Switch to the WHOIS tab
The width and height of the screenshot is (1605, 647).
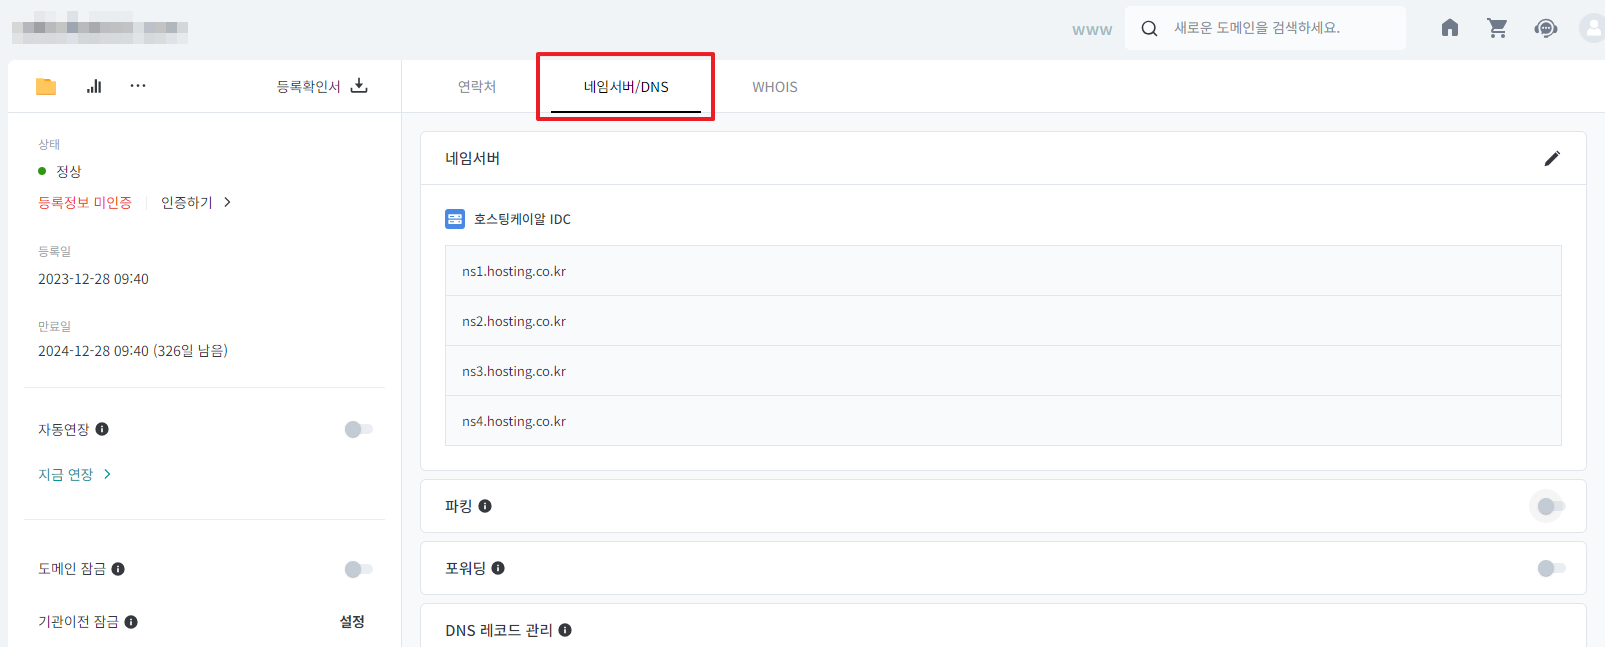pyautogui.click(x=775, y=87)
